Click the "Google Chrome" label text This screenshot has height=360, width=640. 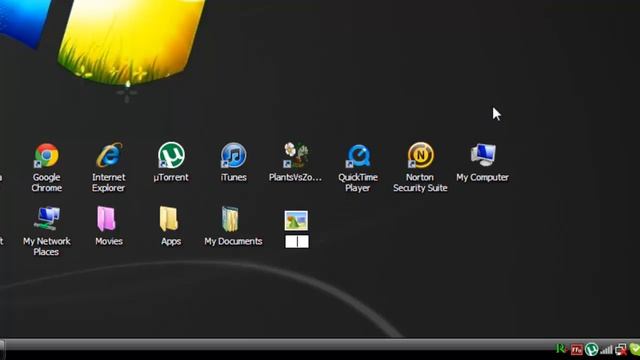(x=47, y=182)
